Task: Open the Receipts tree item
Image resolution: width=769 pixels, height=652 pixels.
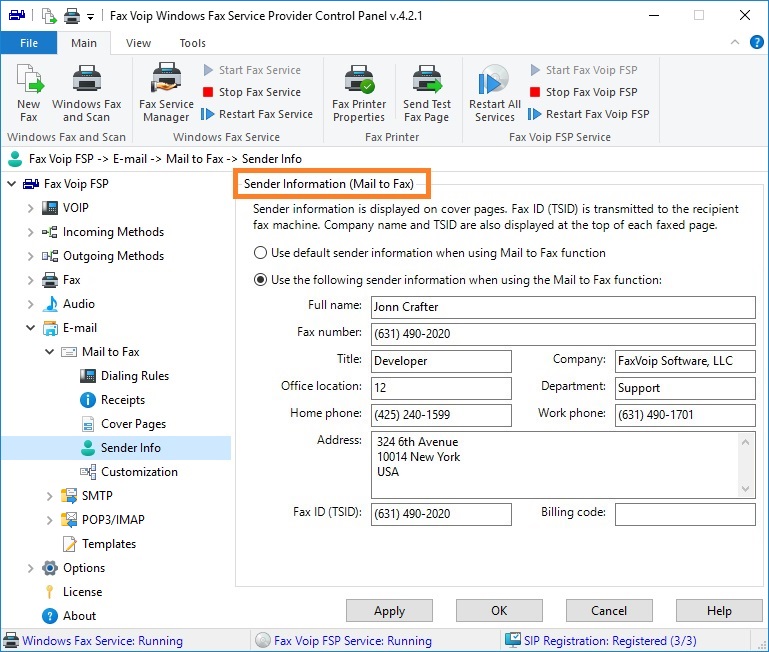Action: (113, 400)
